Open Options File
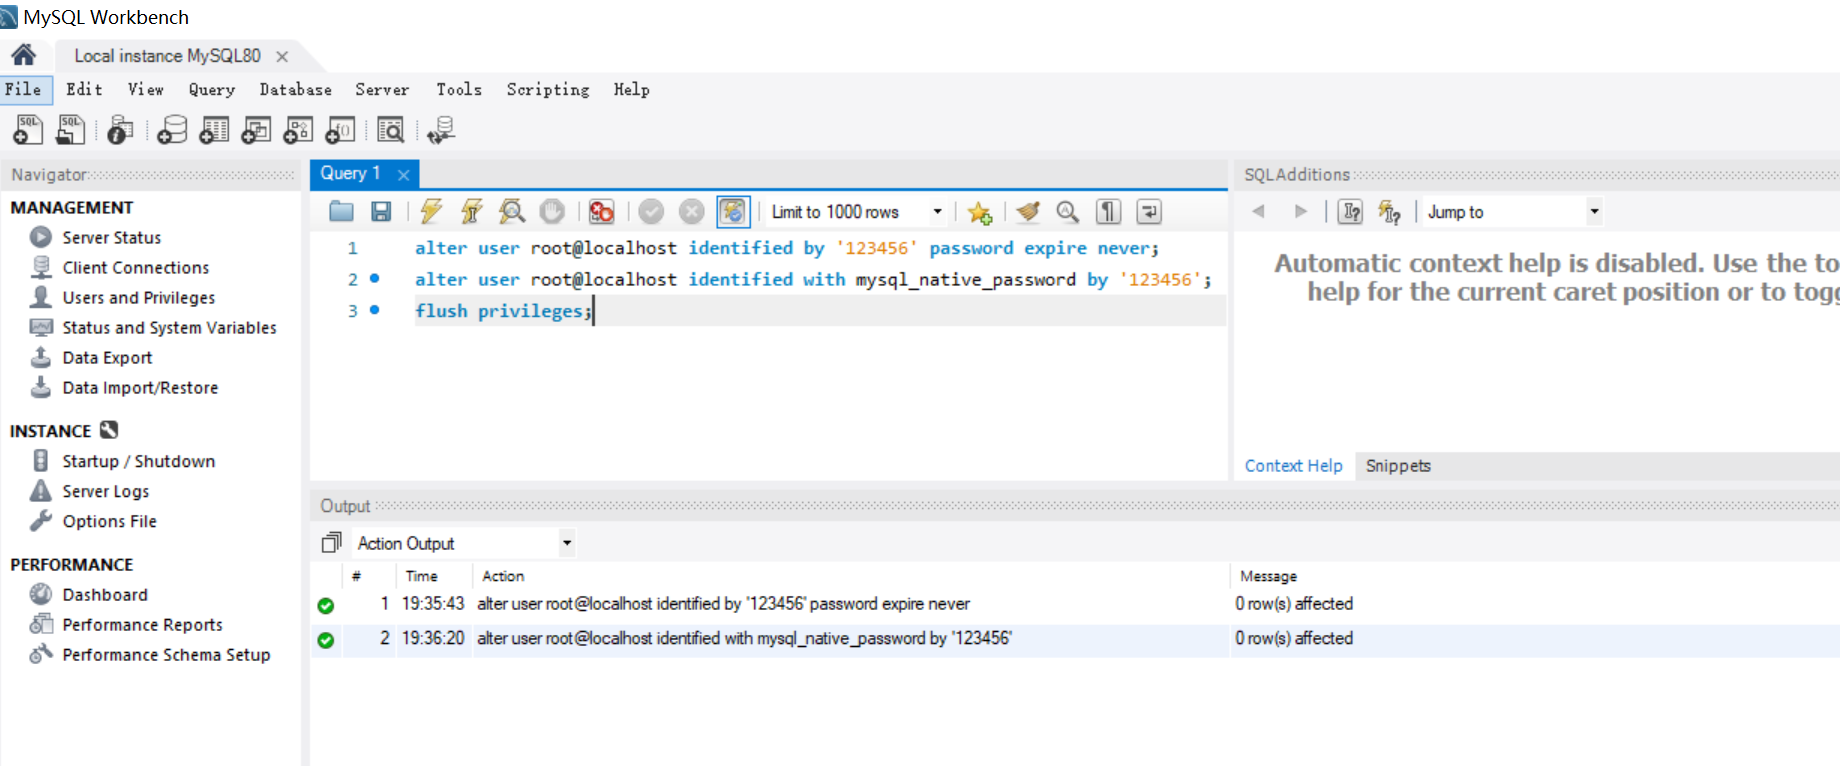This screenshot has width=1840, height=766. [x=109, y=521]
